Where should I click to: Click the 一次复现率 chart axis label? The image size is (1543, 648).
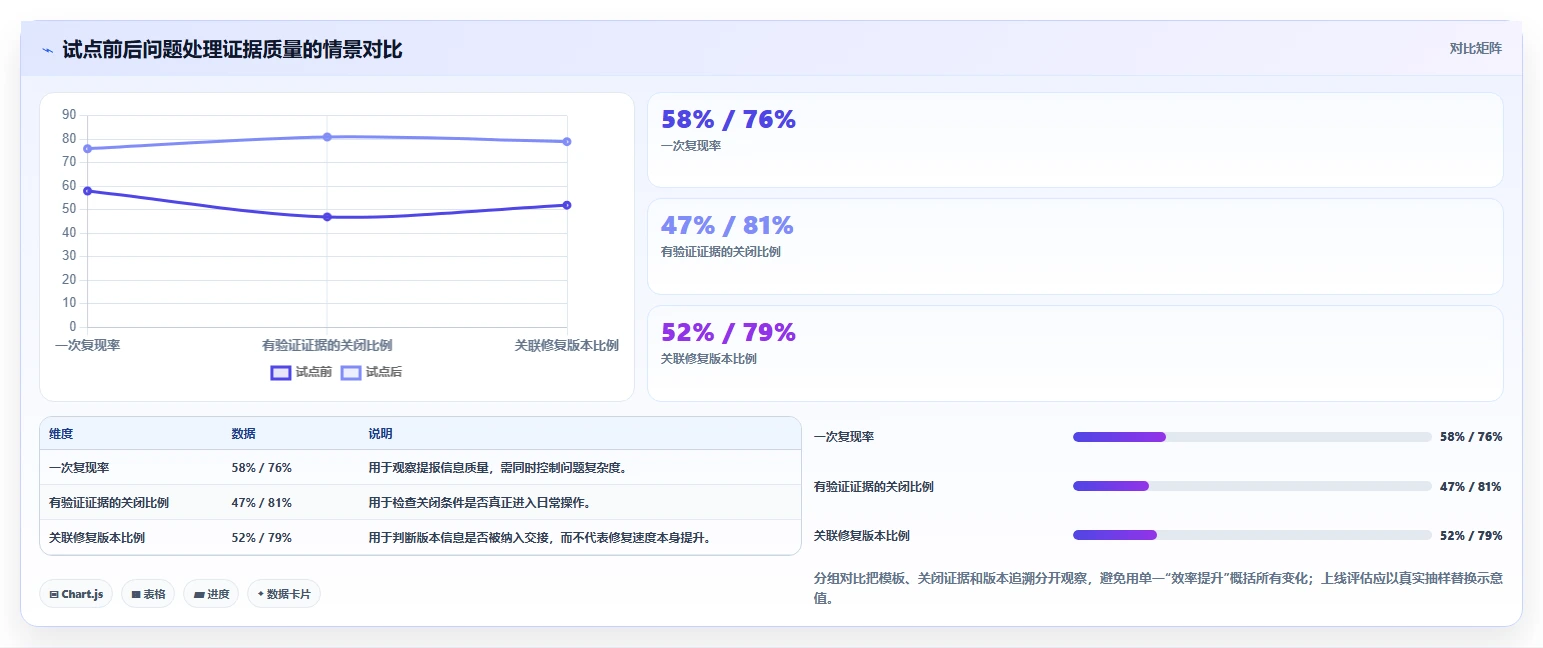click(88, 345)
